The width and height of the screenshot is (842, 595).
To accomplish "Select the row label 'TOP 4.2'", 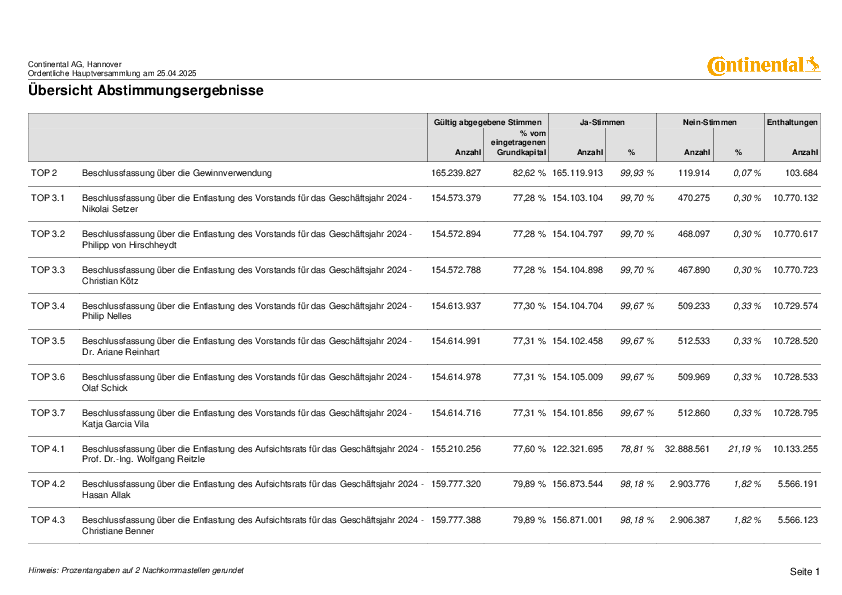I will tap(48, 484).
